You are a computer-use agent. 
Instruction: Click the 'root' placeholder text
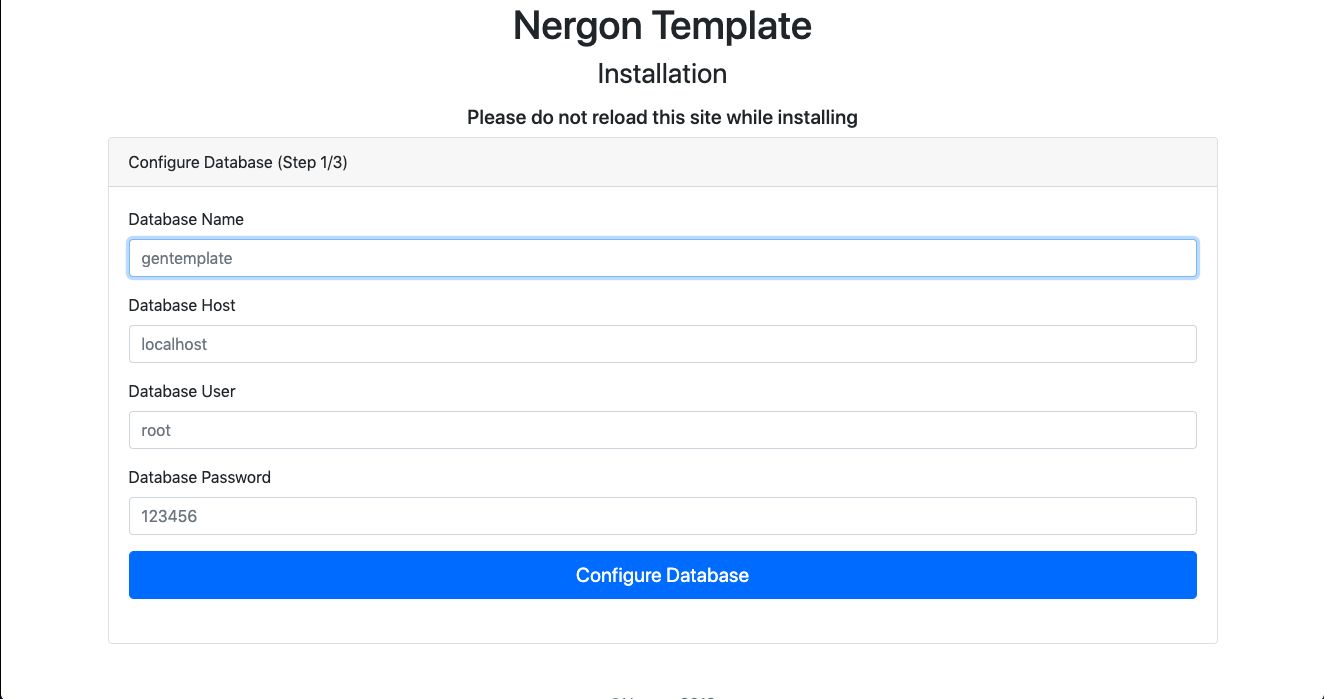click(157, 430)
